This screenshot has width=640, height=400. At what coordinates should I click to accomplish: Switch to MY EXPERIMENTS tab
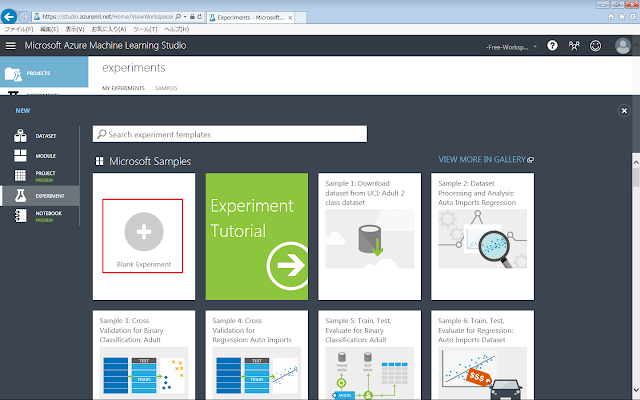123,88
